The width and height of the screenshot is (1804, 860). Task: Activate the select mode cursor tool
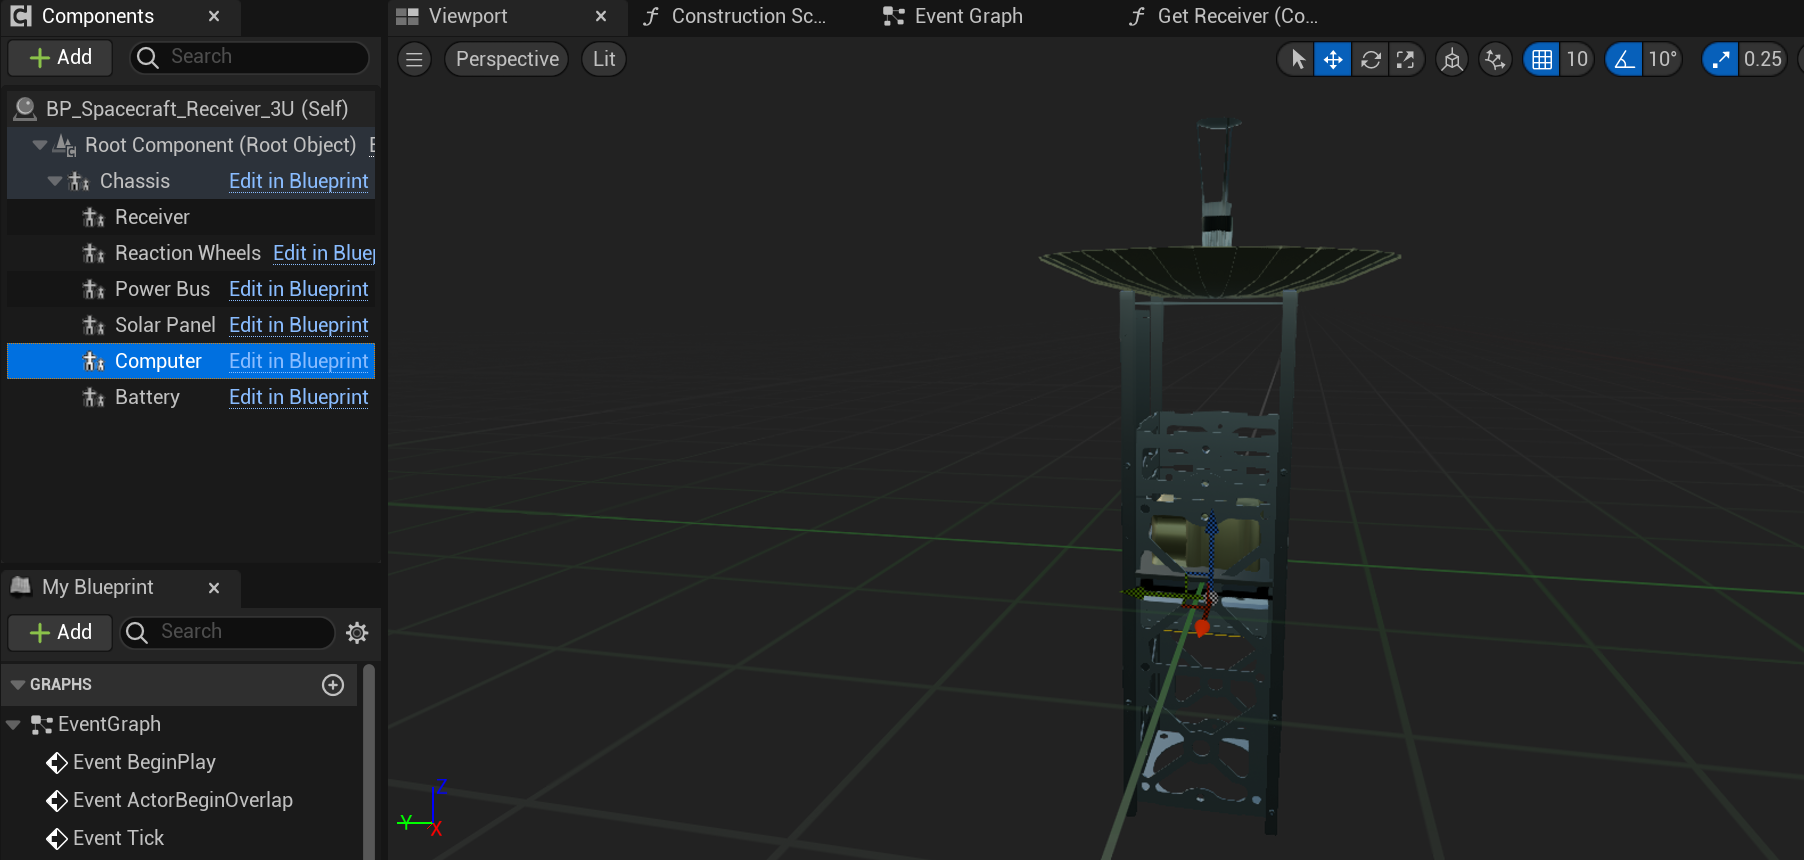pyautogui.click(x=1297, y=60)
